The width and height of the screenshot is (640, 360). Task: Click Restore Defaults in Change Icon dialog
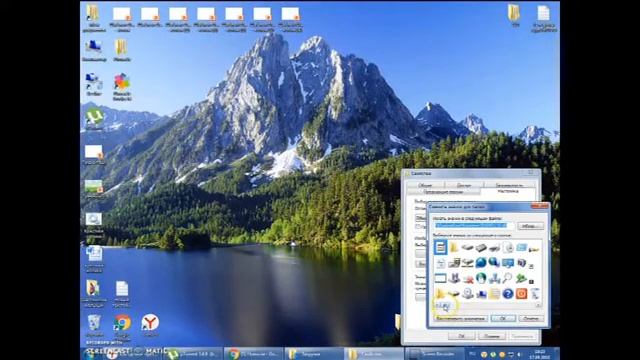460,318
